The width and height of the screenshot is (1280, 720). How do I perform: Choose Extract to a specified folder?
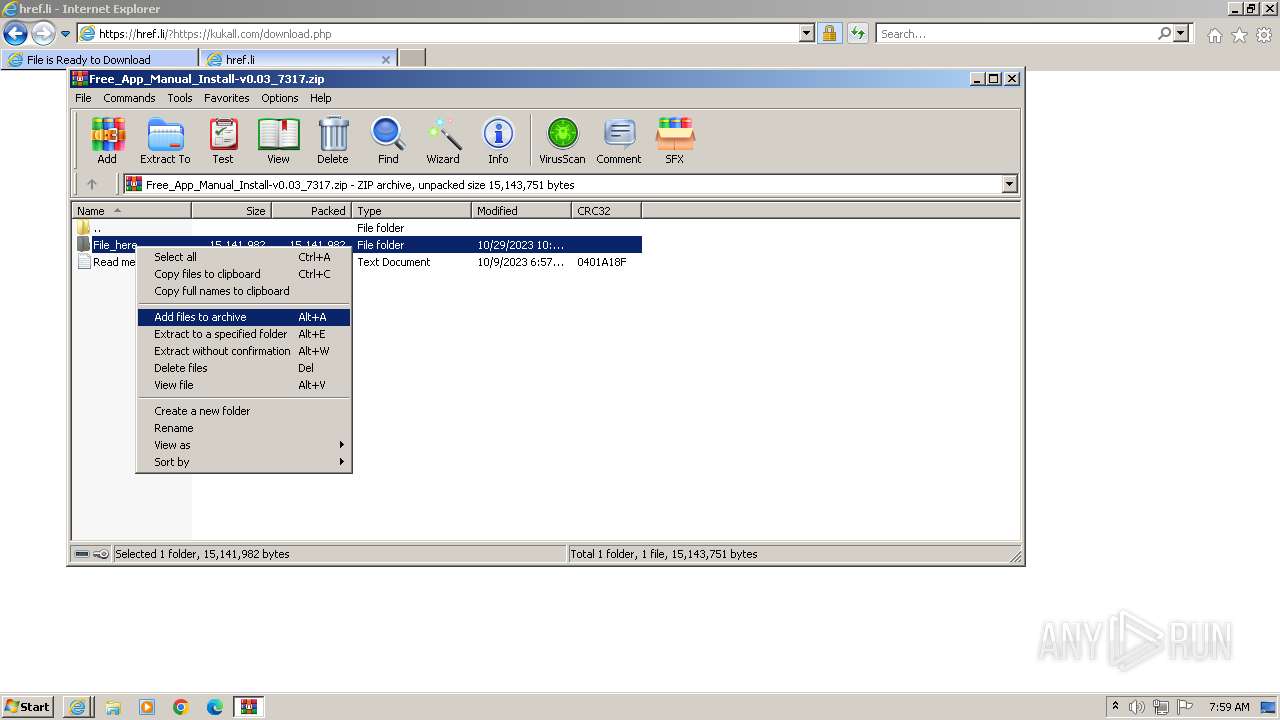coord(244,334)
